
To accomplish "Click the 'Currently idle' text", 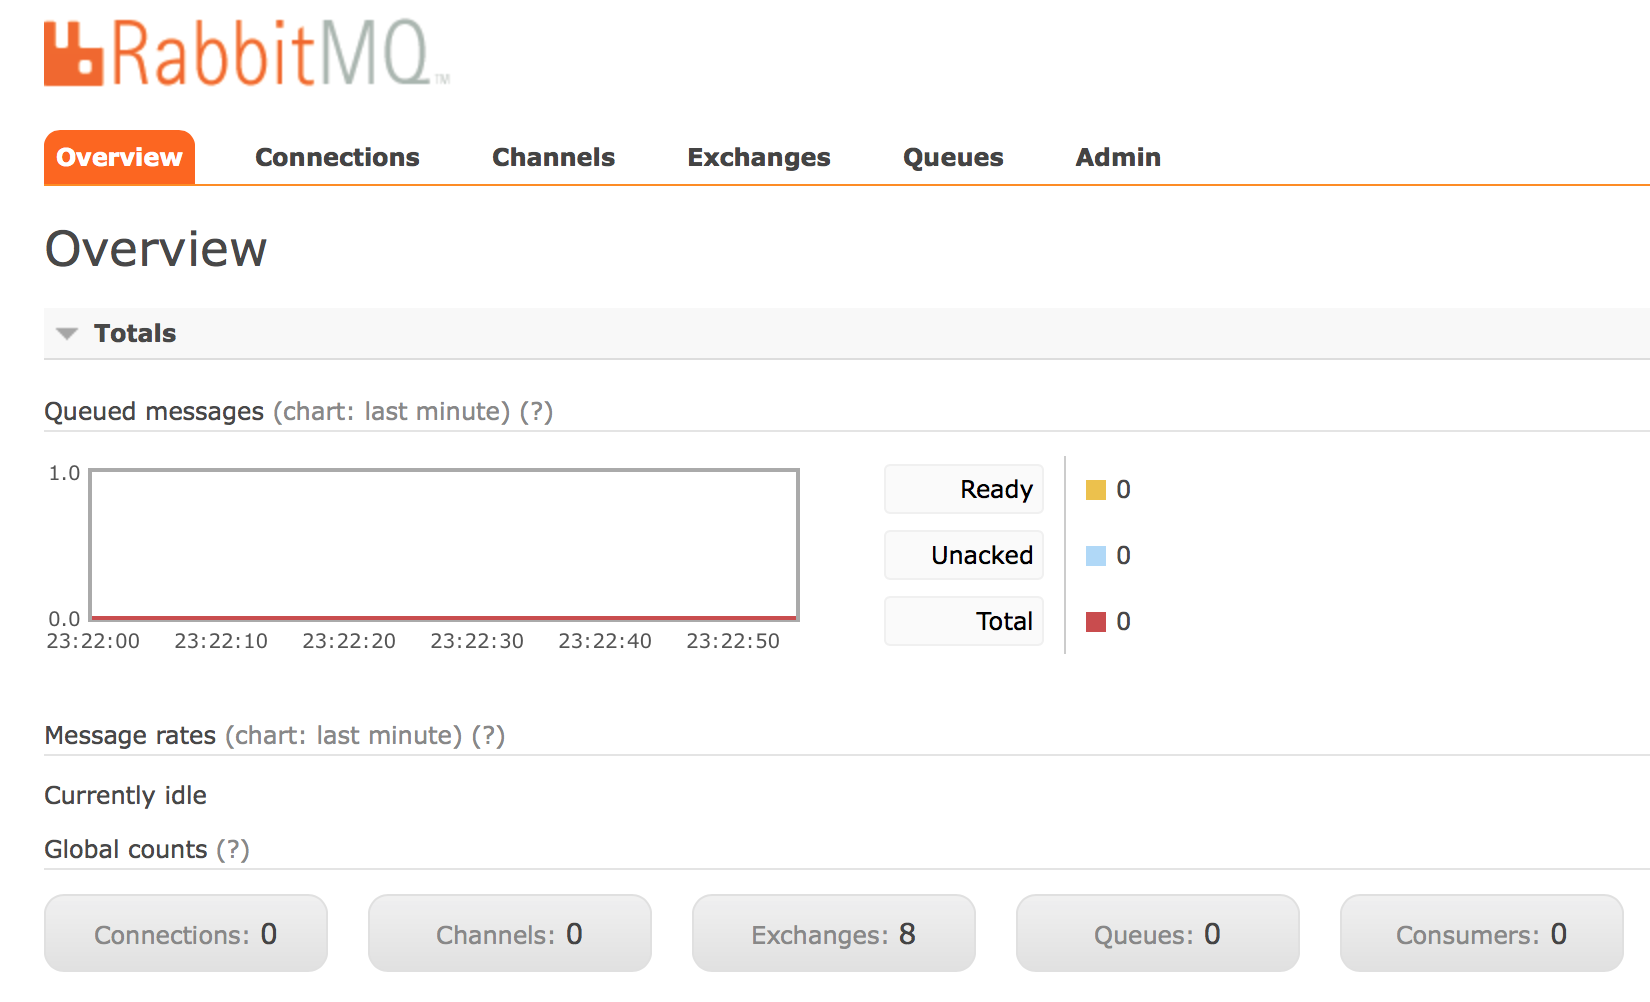I will (x=126, y=795).
